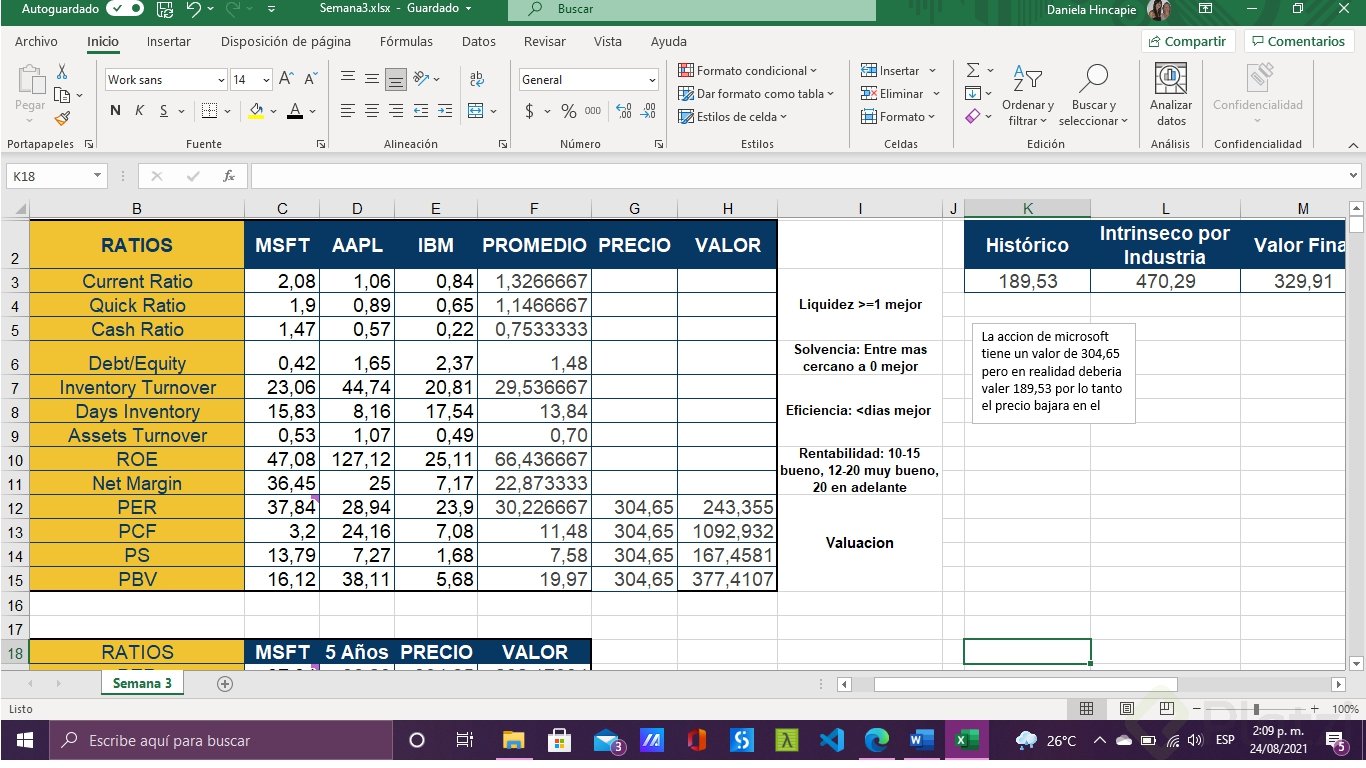Click Formato in the Celdas group
This screenshot has height=768, width=1366.
(x=898, y=117)
